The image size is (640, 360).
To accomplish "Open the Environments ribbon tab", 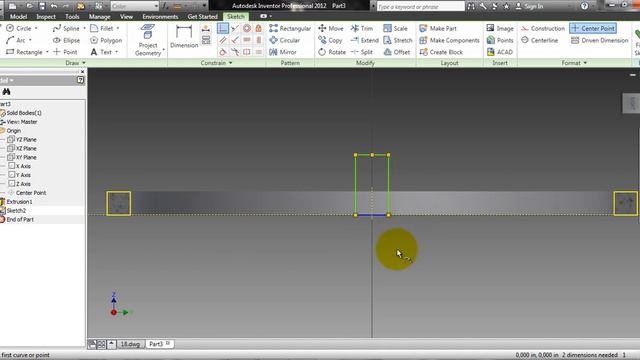I will click(x=160, y=16).
